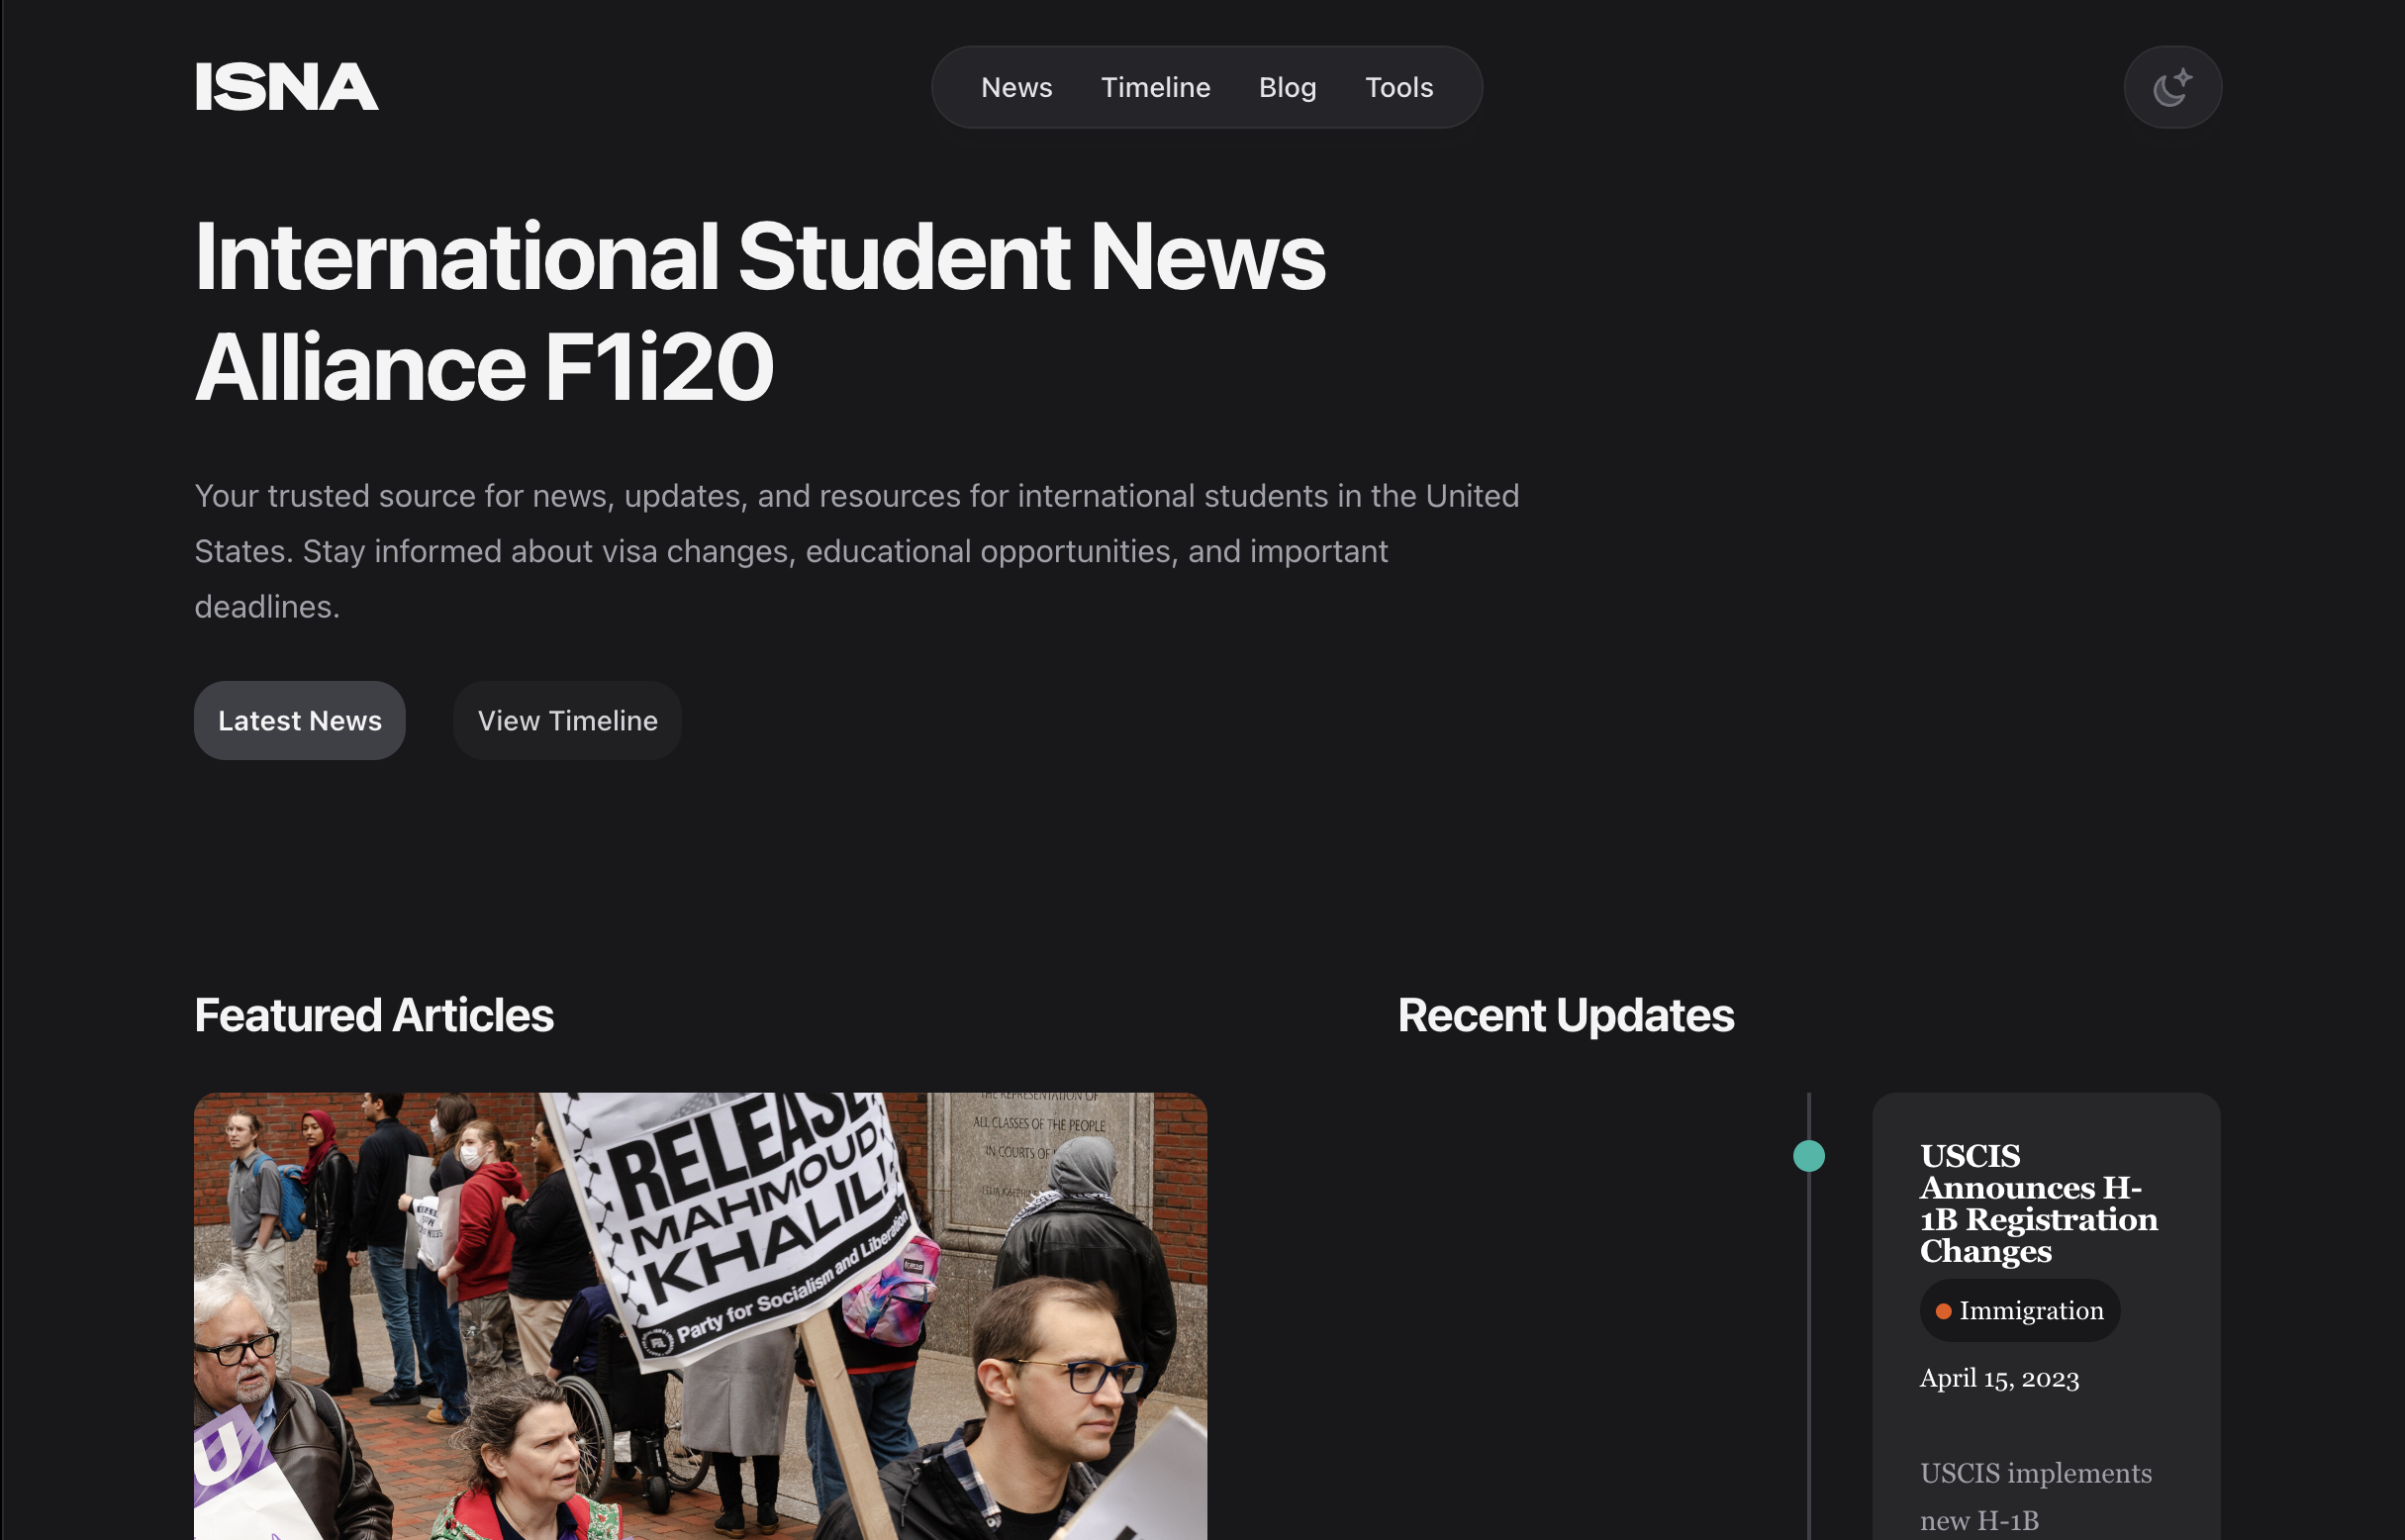The height and width of the screenshot is (1540, 2405).
Task: Click the View Timeline button
Action: click(x=567, y=721)
